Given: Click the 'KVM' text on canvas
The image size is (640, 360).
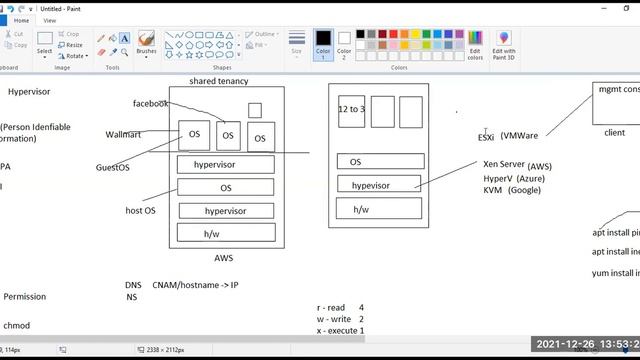Looking at the screenshot, I should [493, 190].
